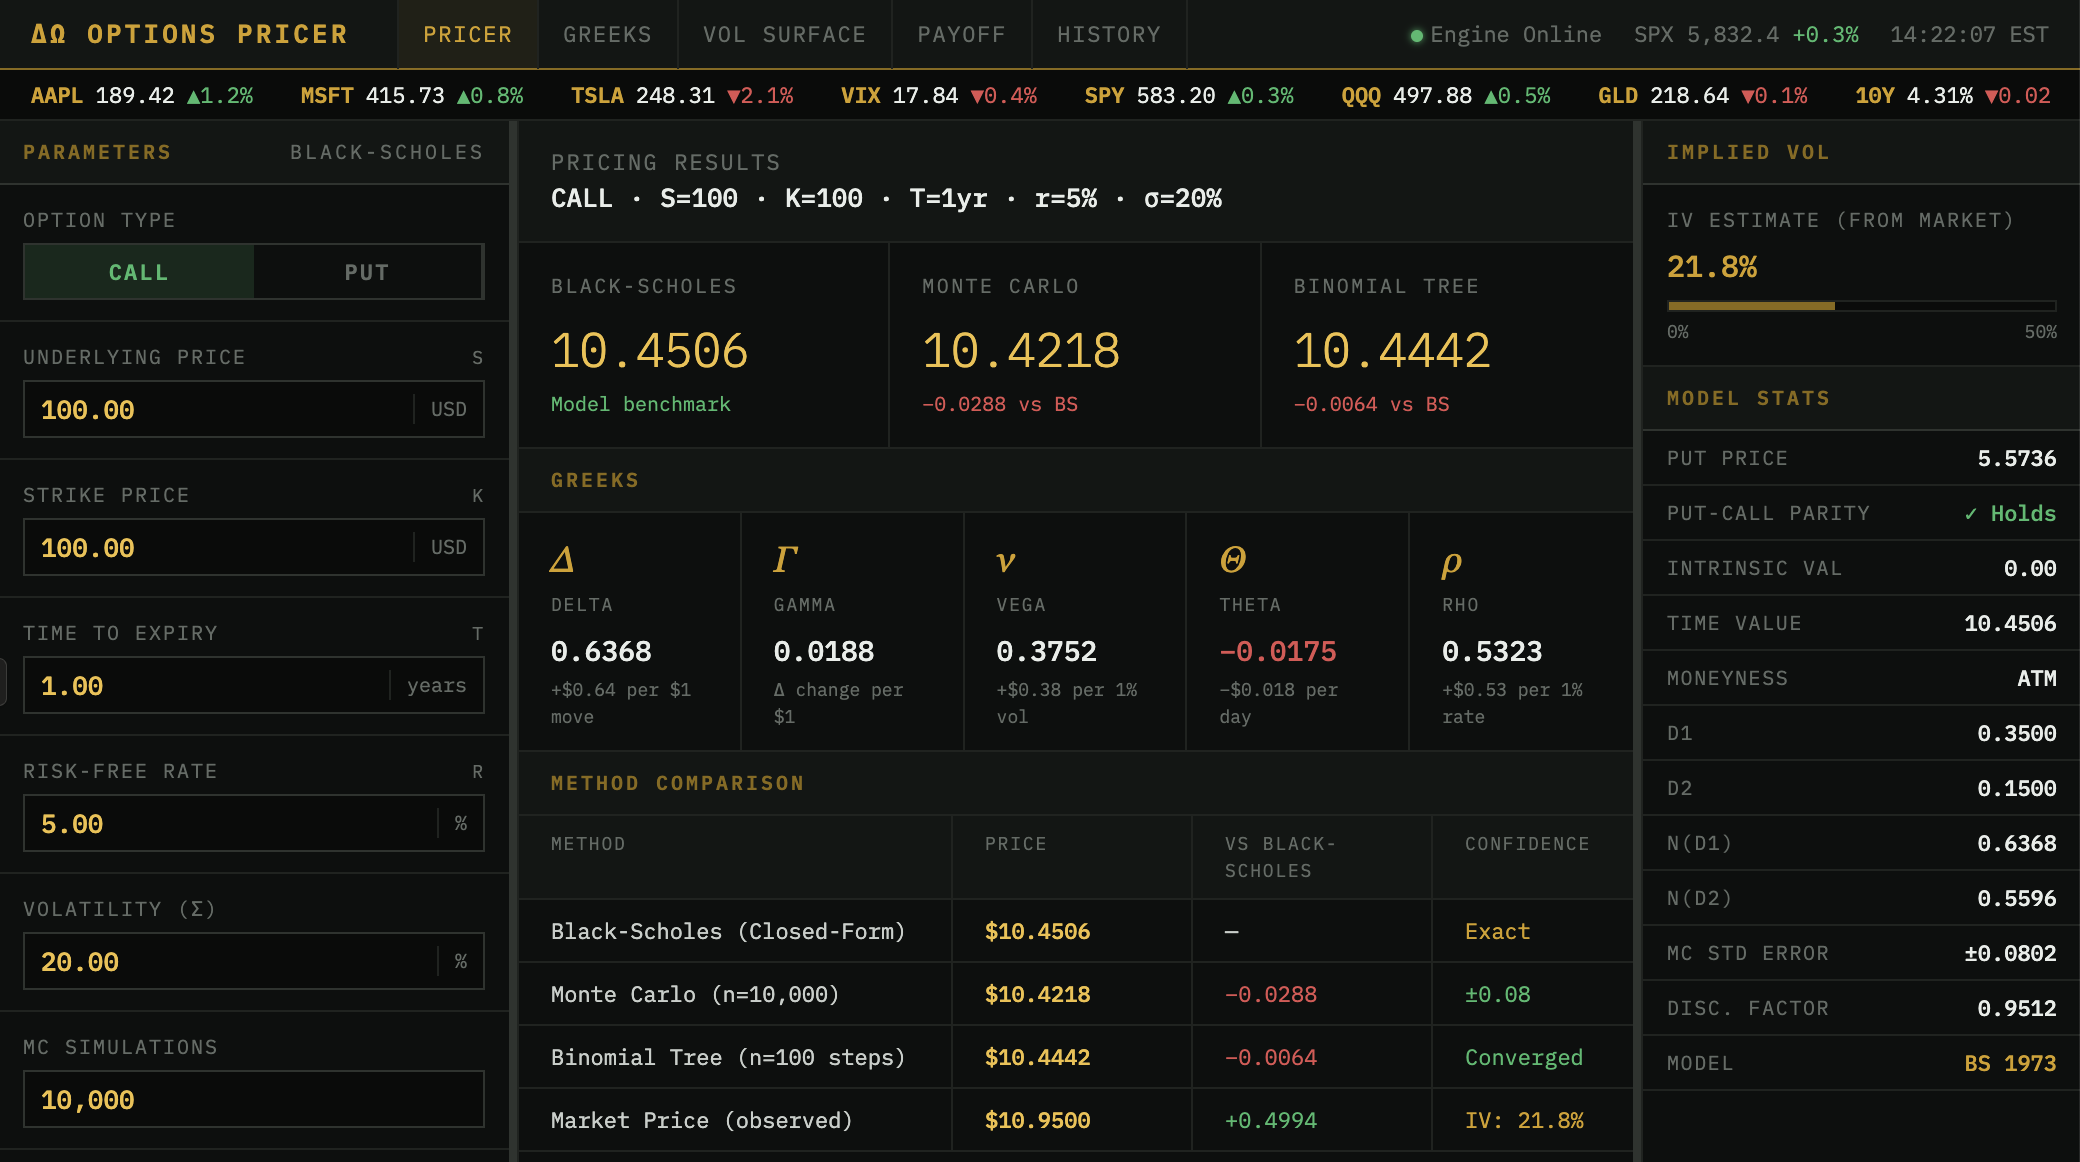Open the PRICER tab
Screen dimensions: 2080x1162
tap(467, 34)
